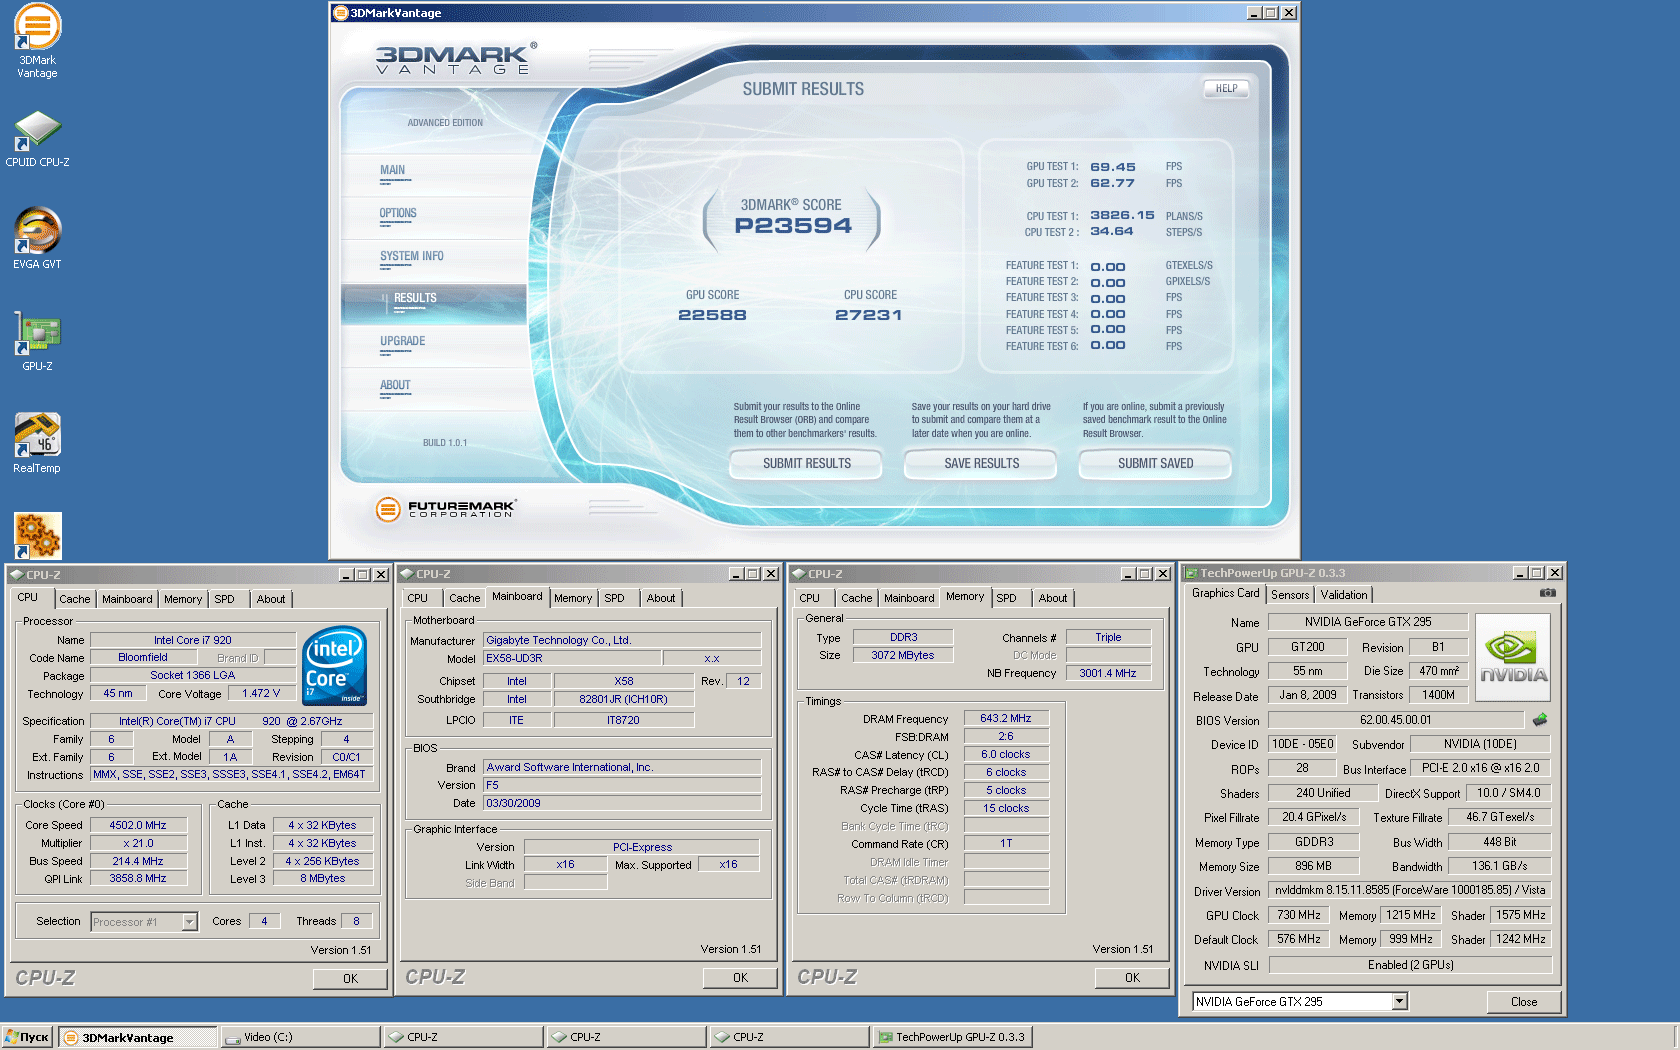
Task: Click the HELP button in 3DMark Vantage
Action: coord(1226,89)
